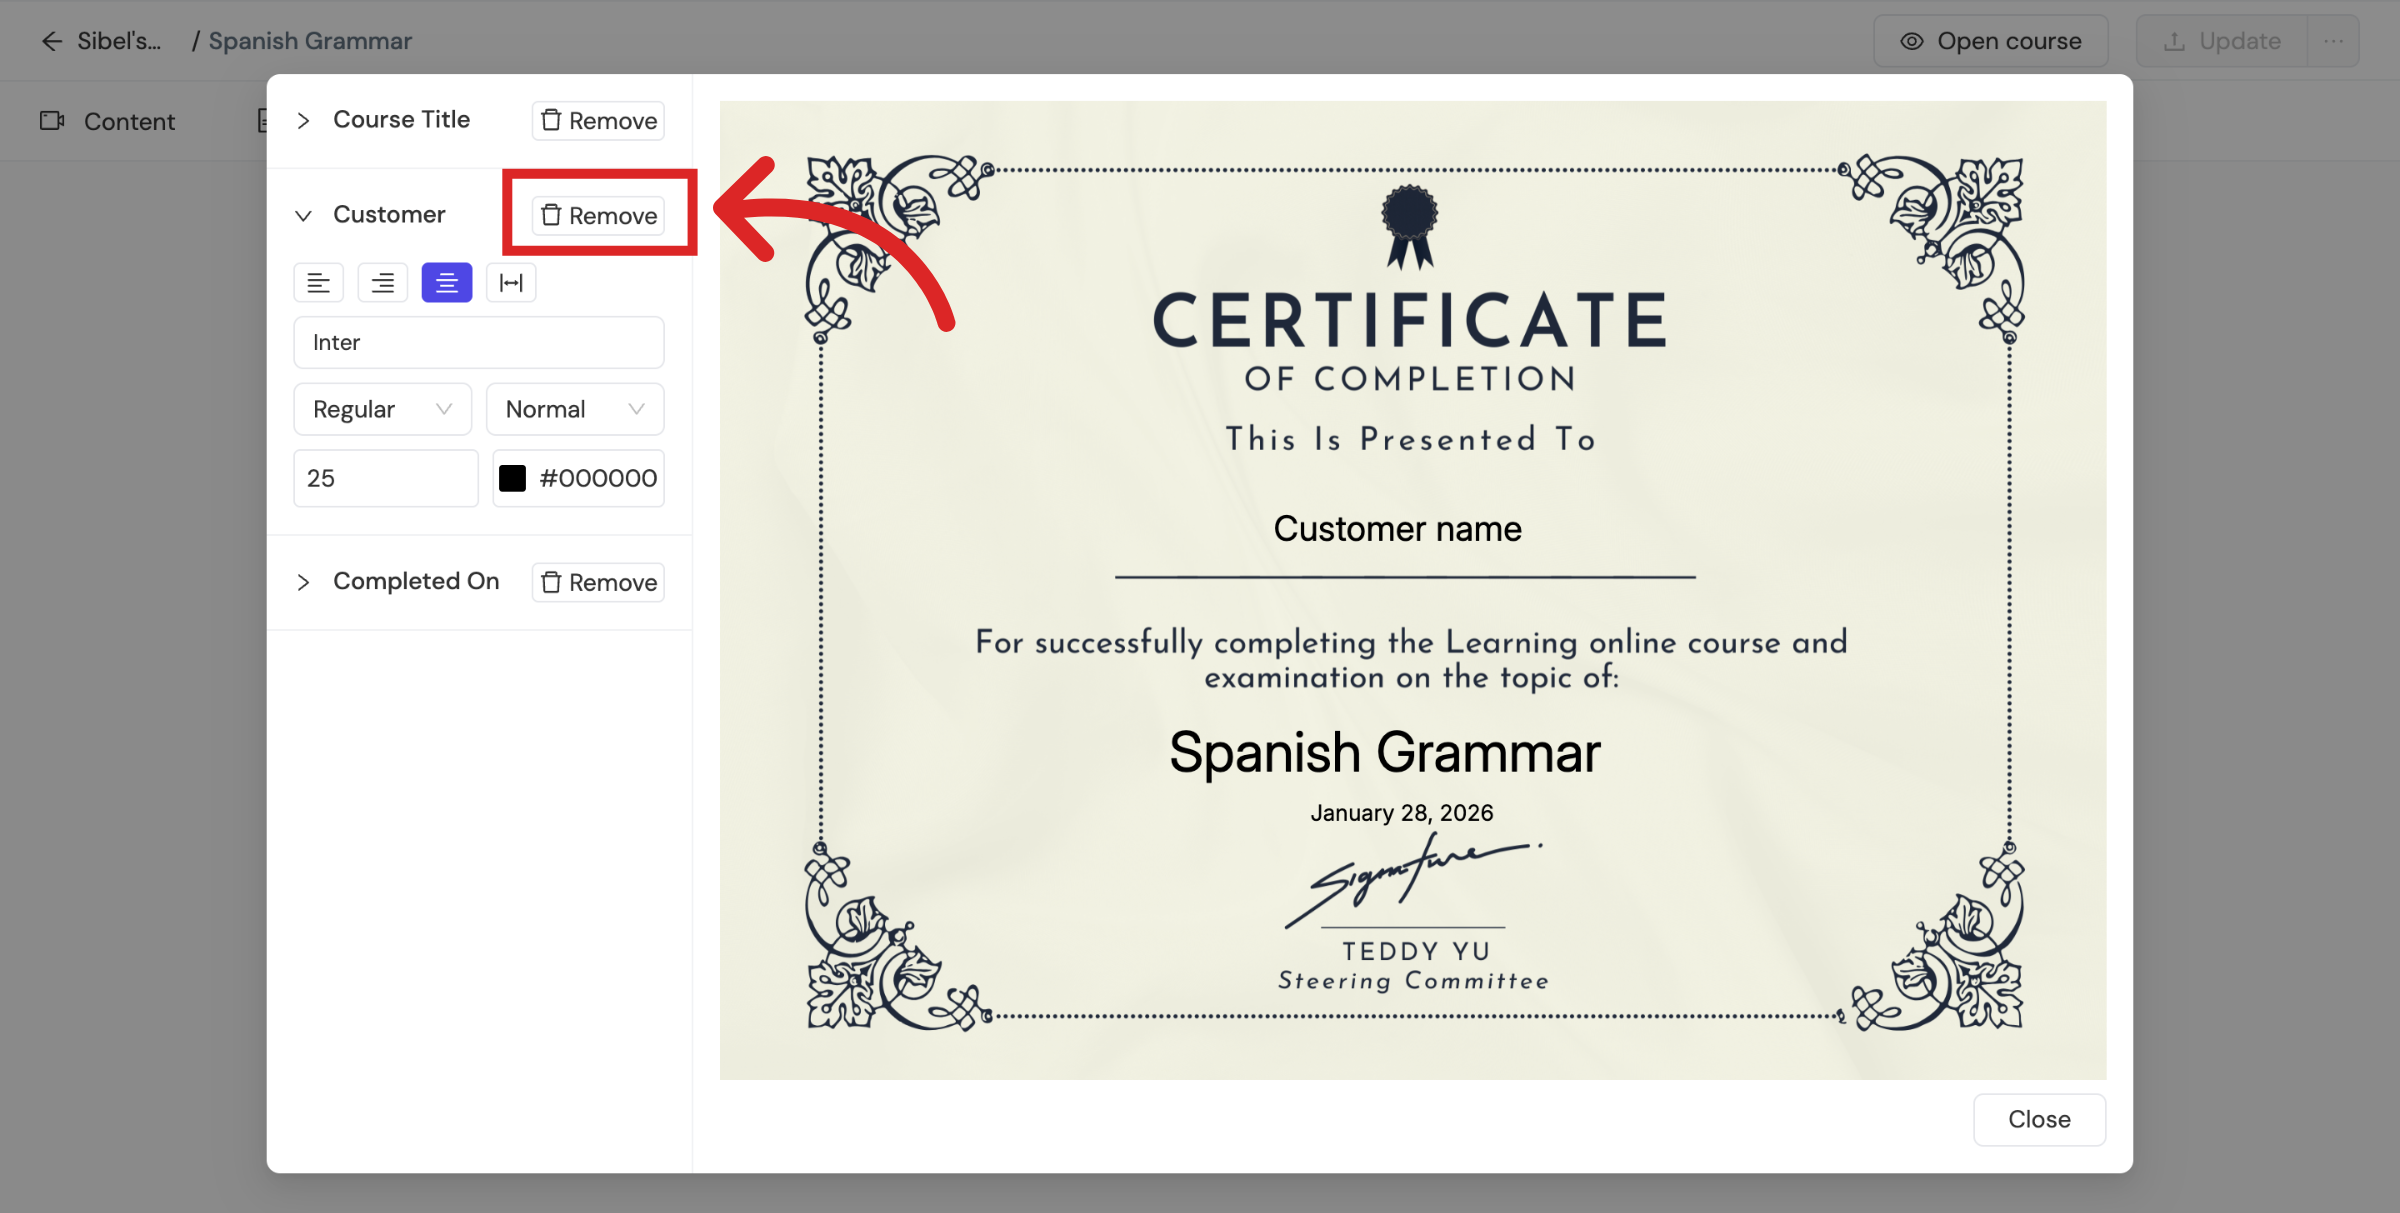Expand the Course Title section

click(303, 121)
